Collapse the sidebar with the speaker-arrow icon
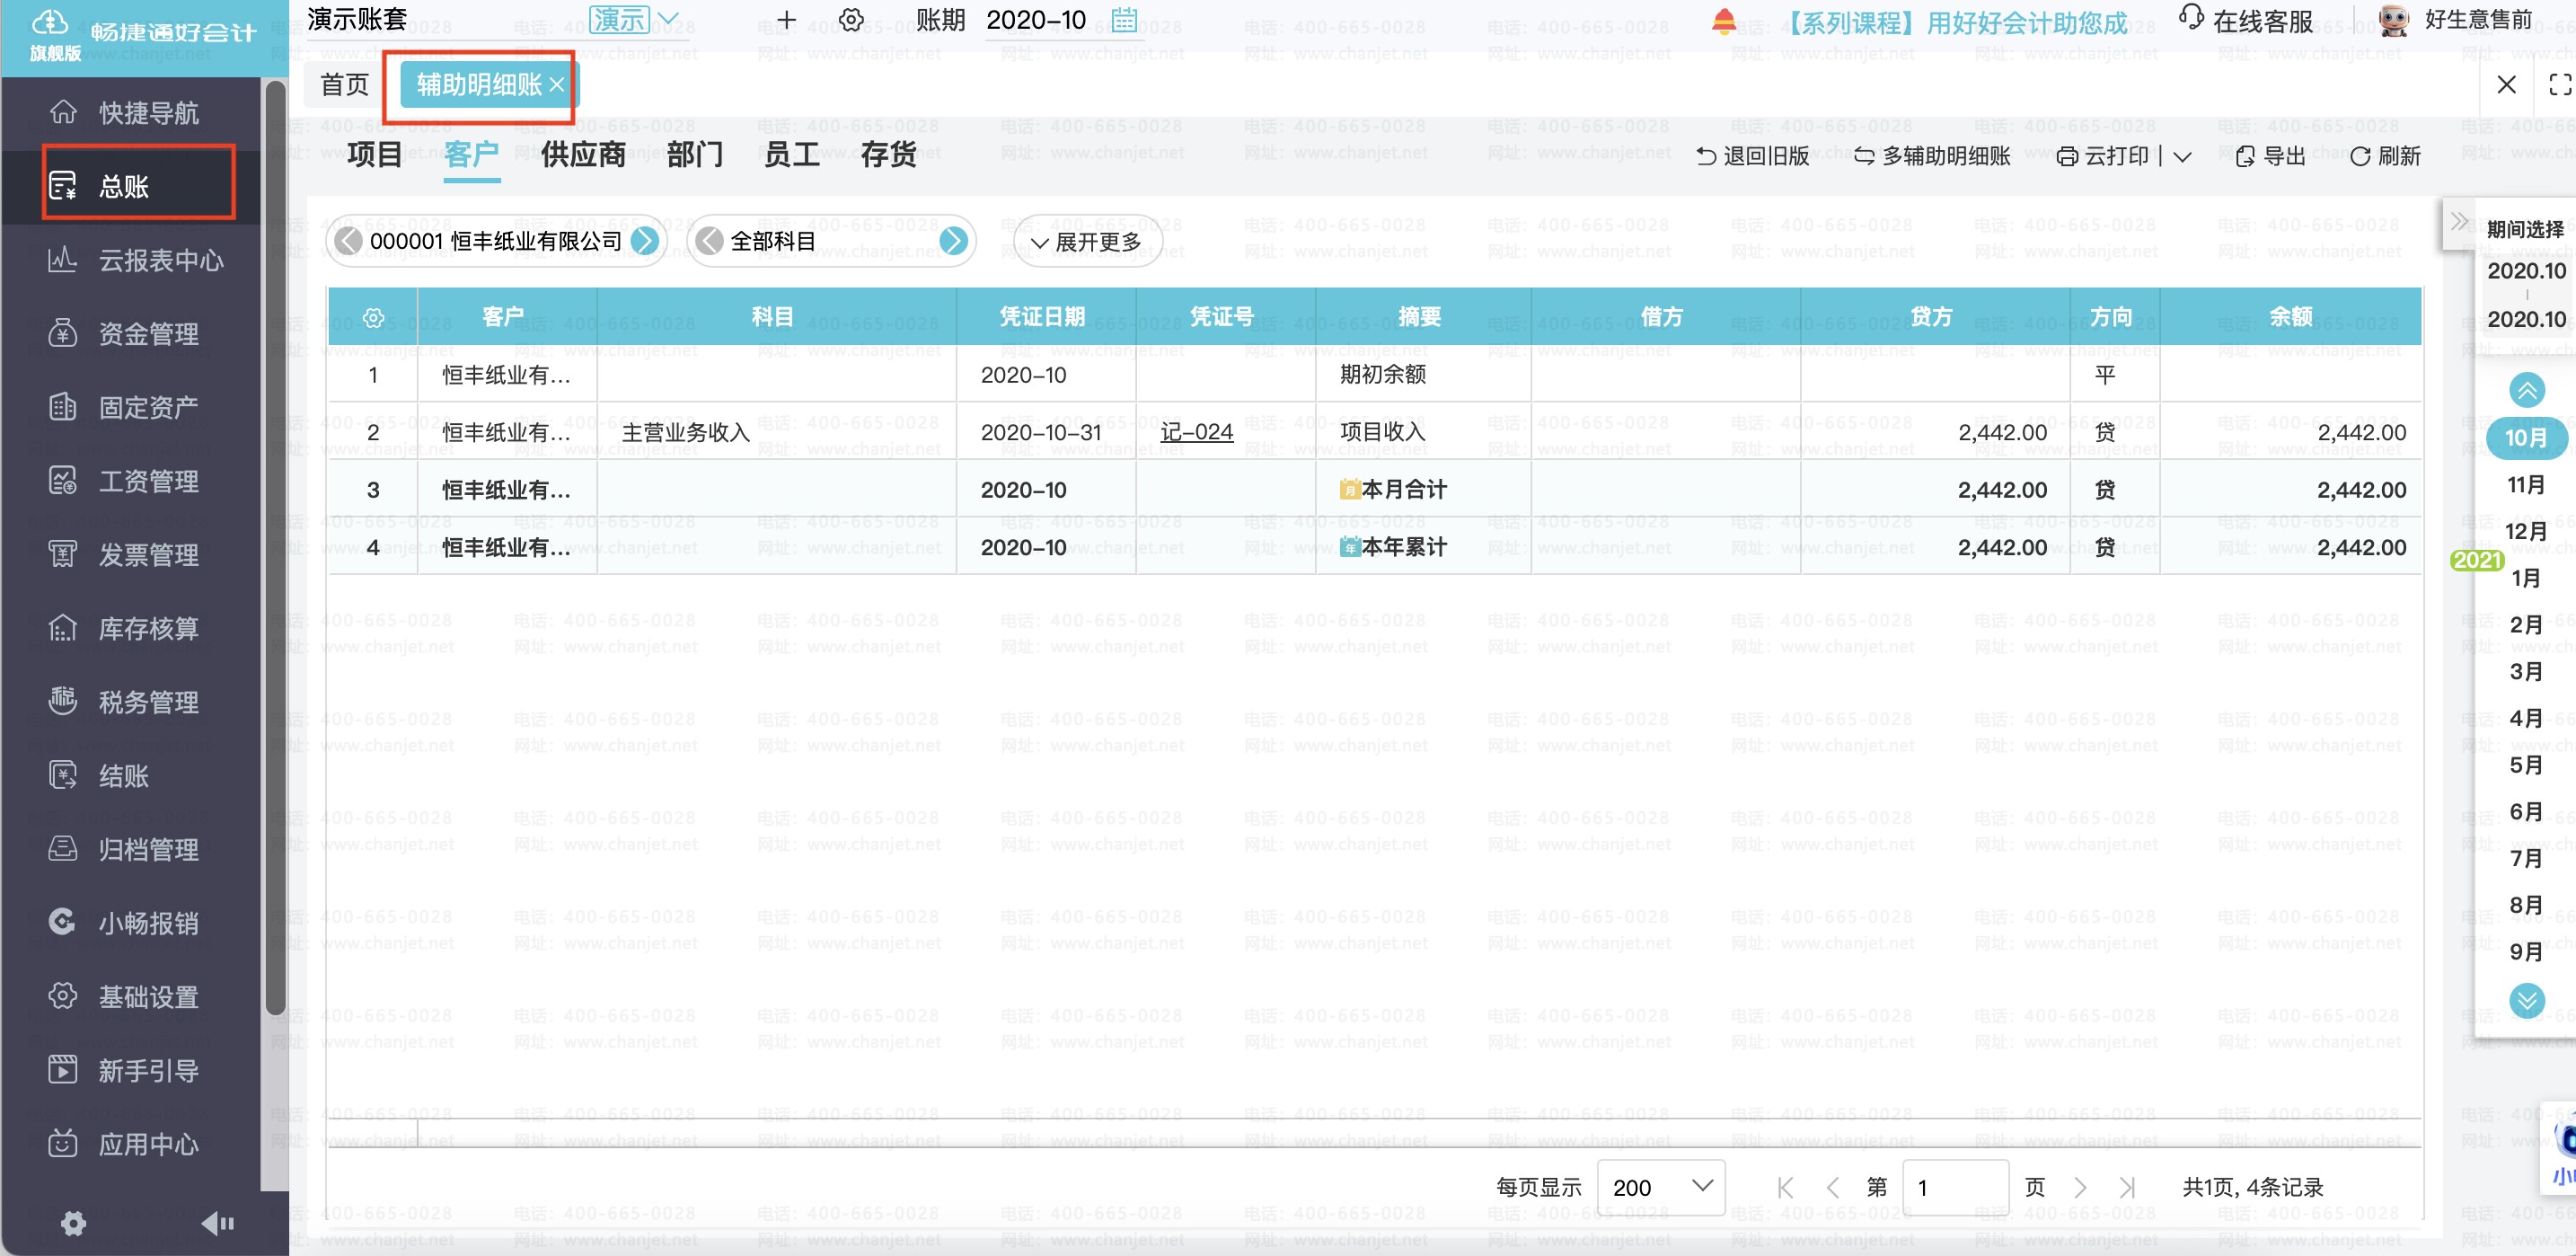 pyautogui.click(x=217, y=1222)
